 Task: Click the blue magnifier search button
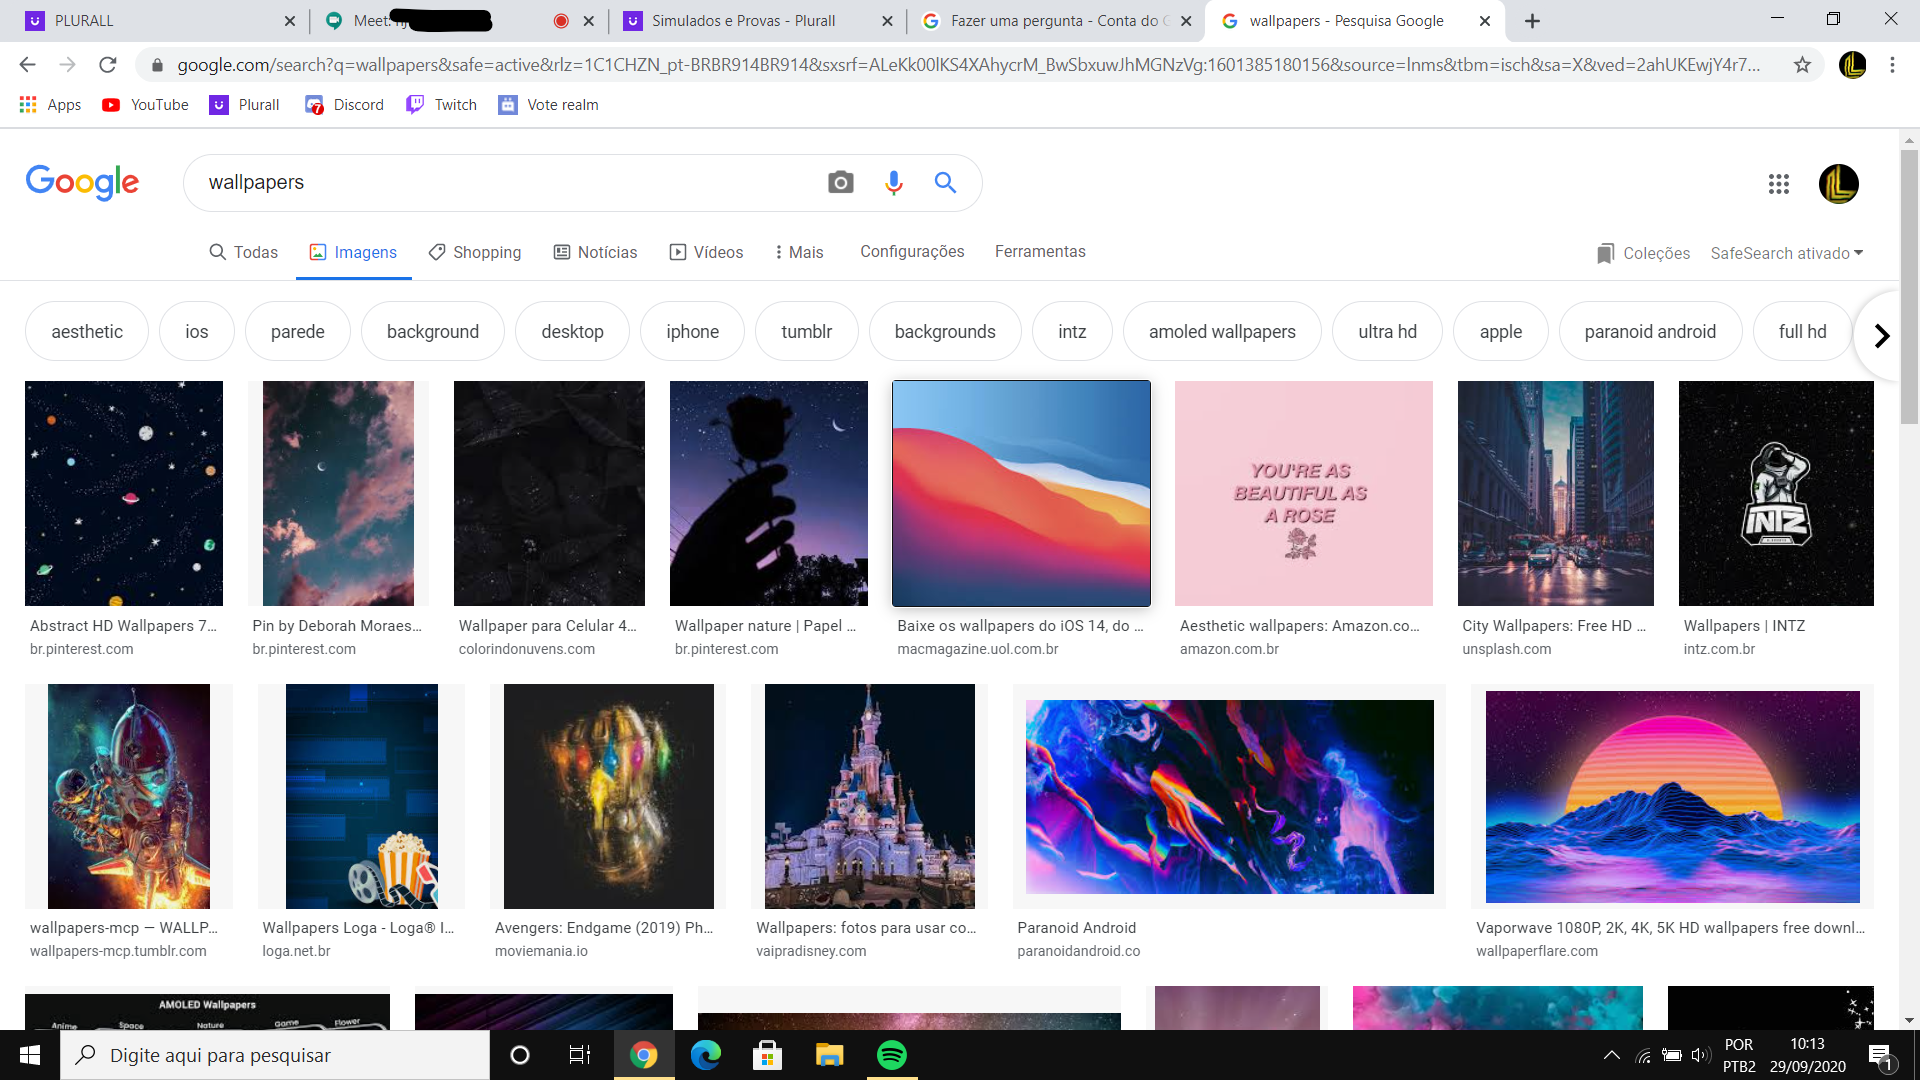point(945,182)
